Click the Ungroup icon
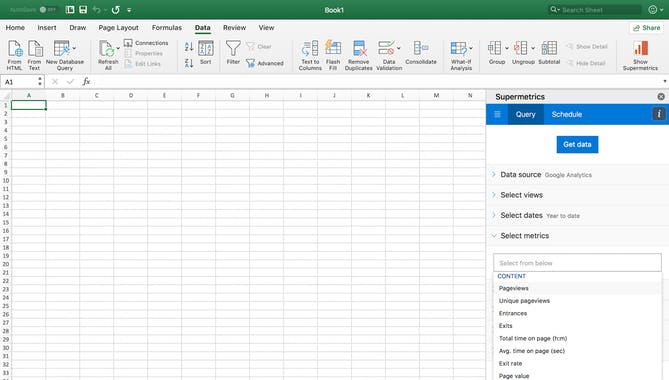The image size is (669, 380). [x=521, y=48]
